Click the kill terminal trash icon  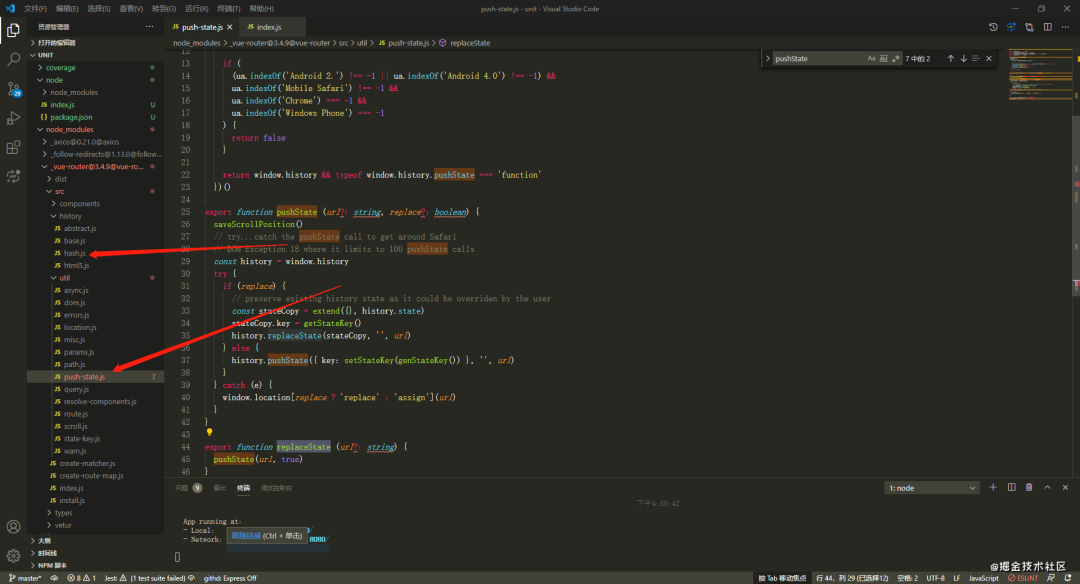[1029, 487]
